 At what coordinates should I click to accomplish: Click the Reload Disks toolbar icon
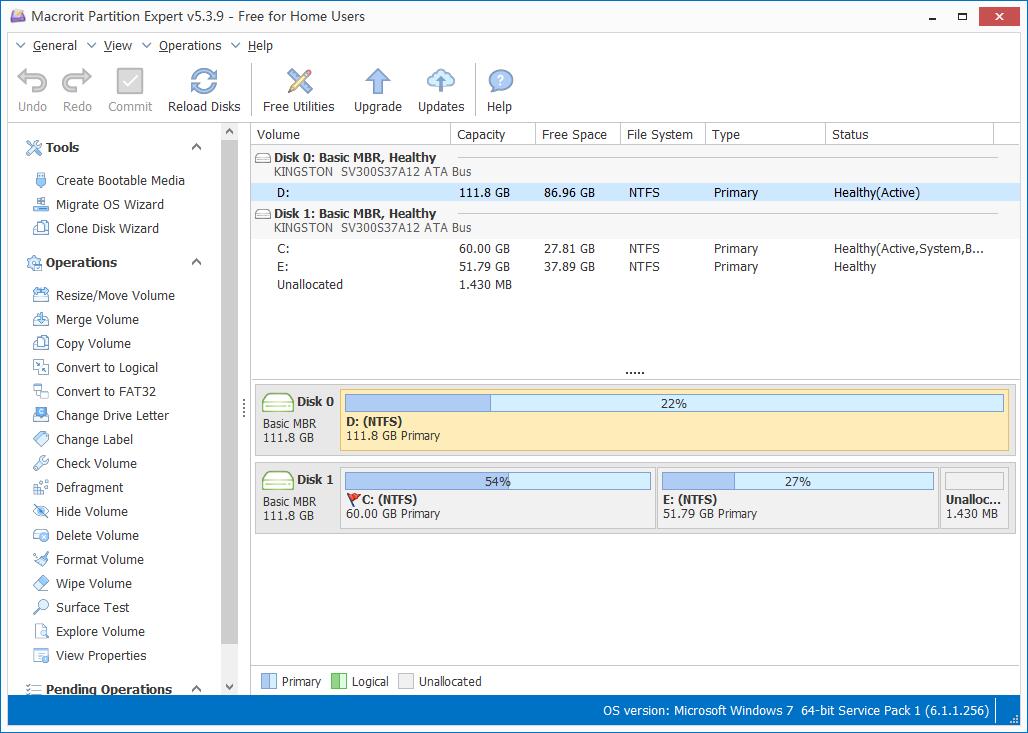pos(204,82)
